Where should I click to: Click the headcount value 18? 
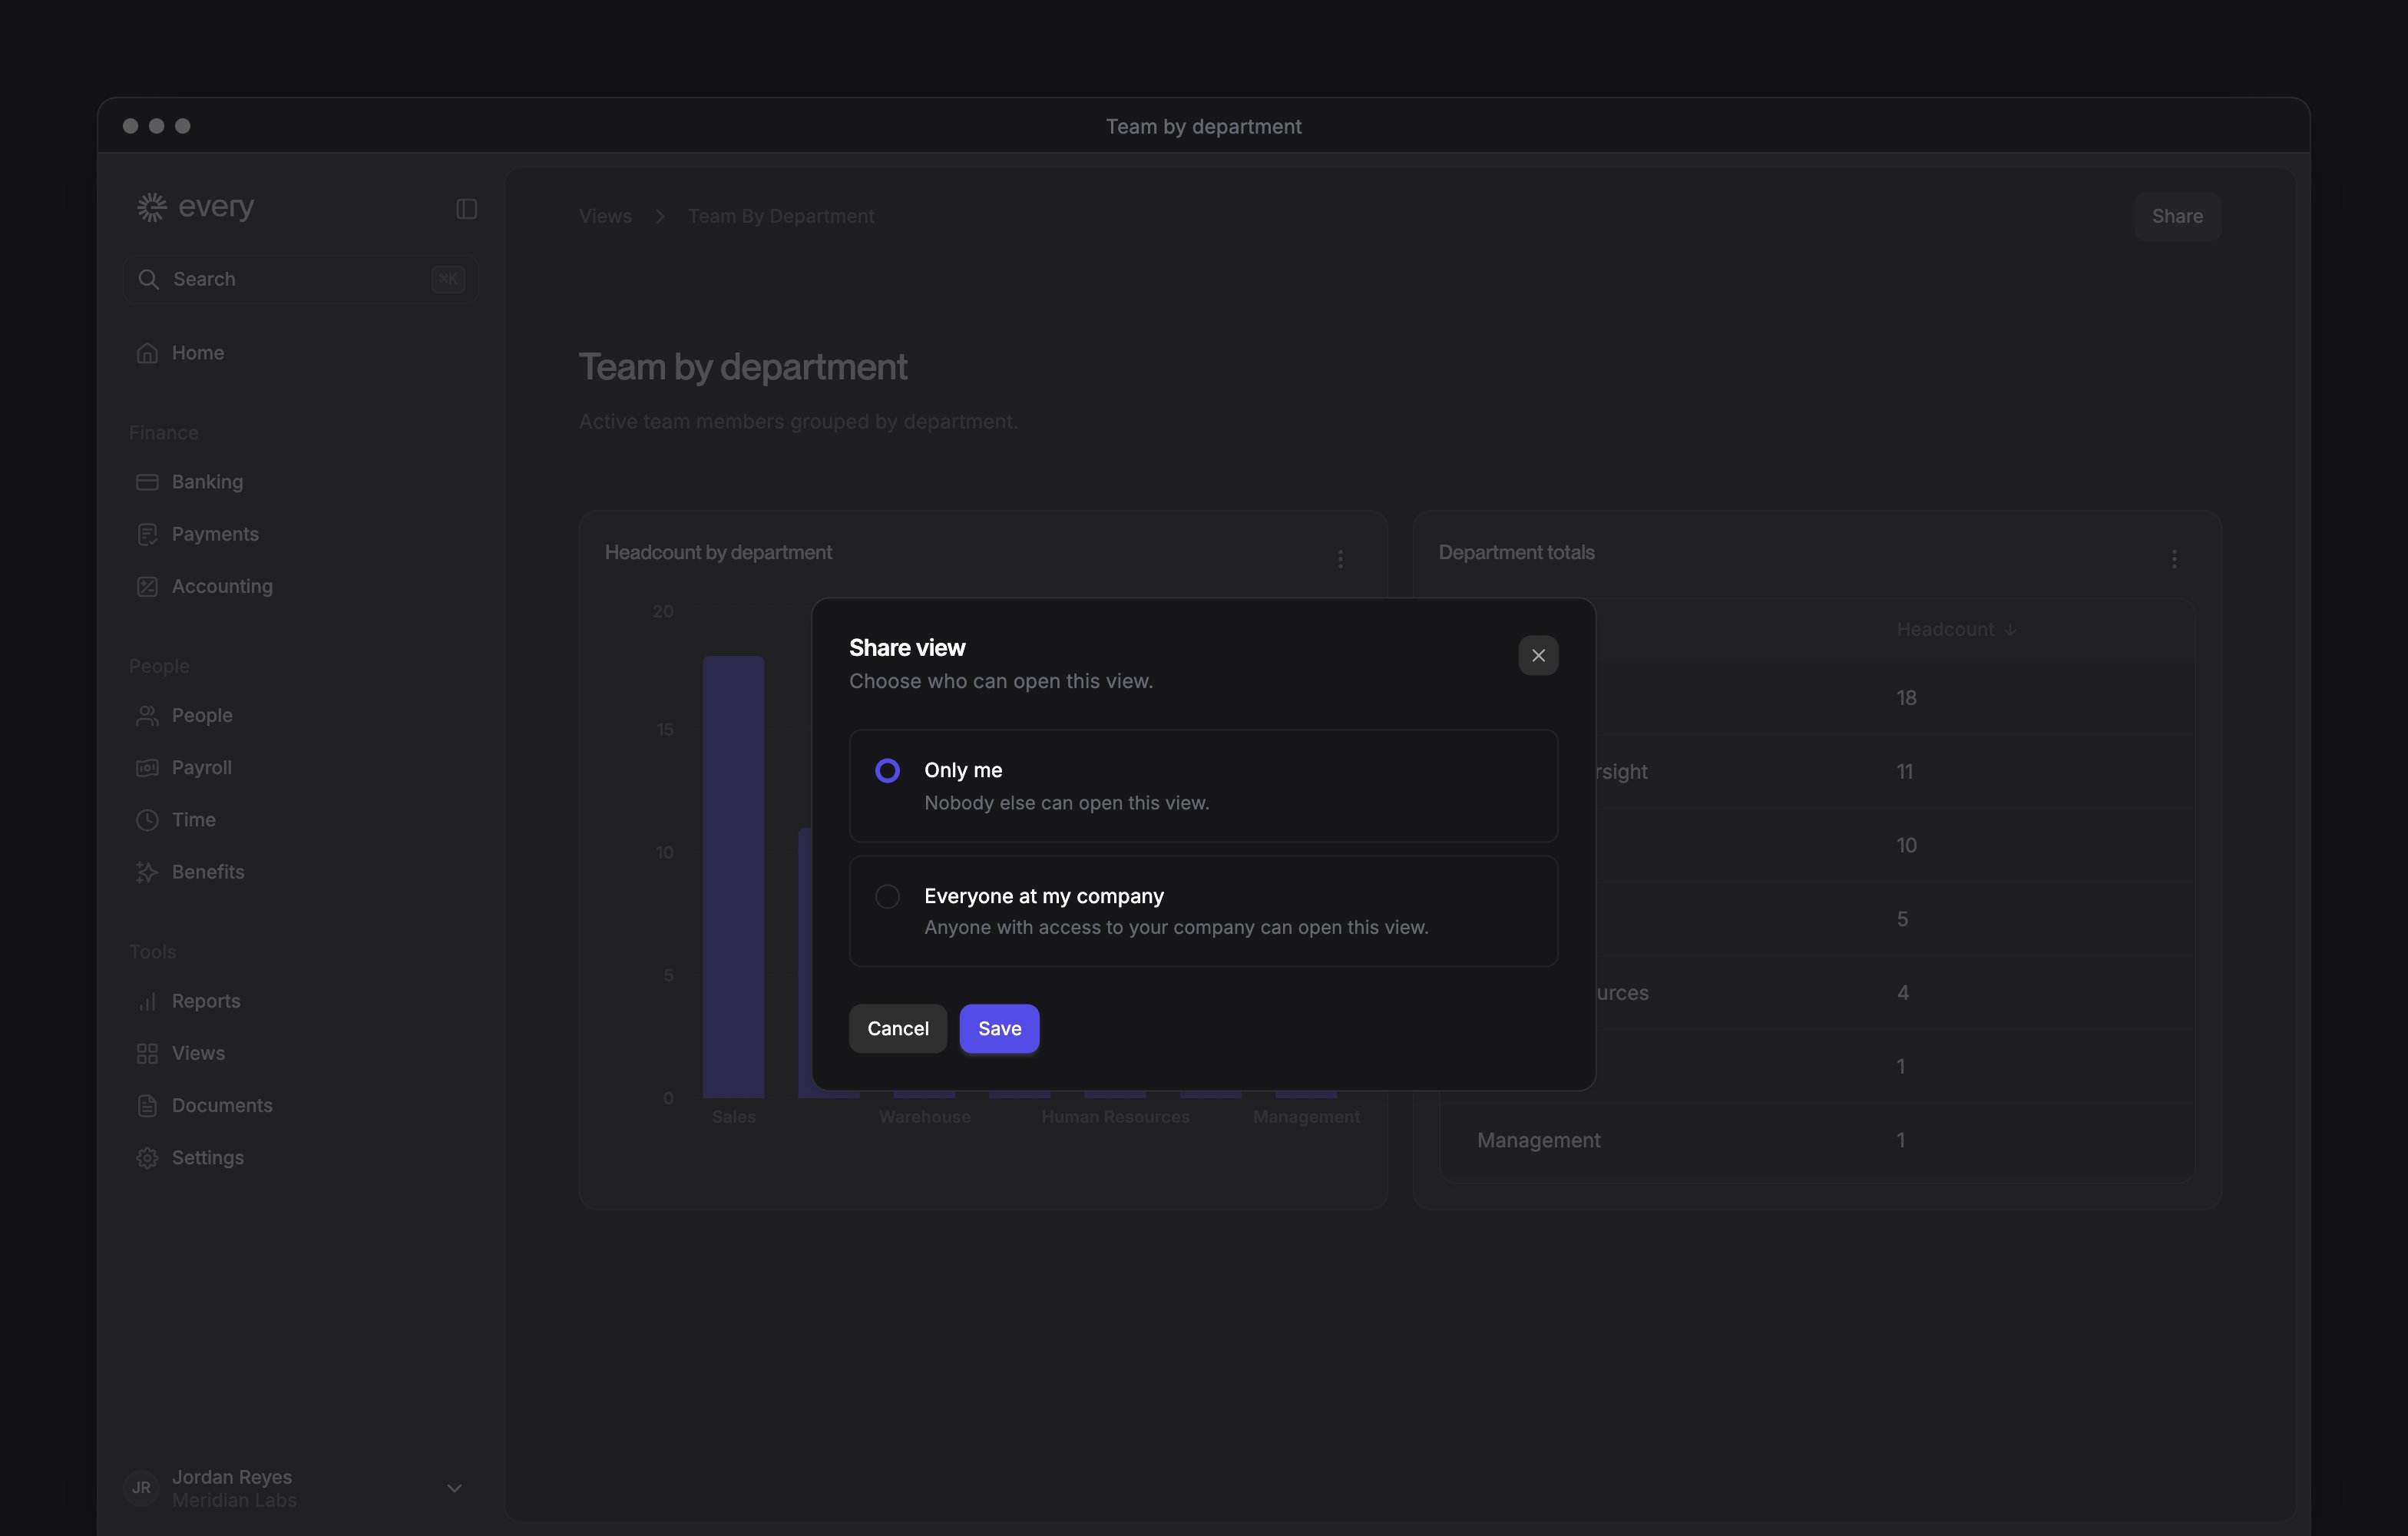point(1906,698)
